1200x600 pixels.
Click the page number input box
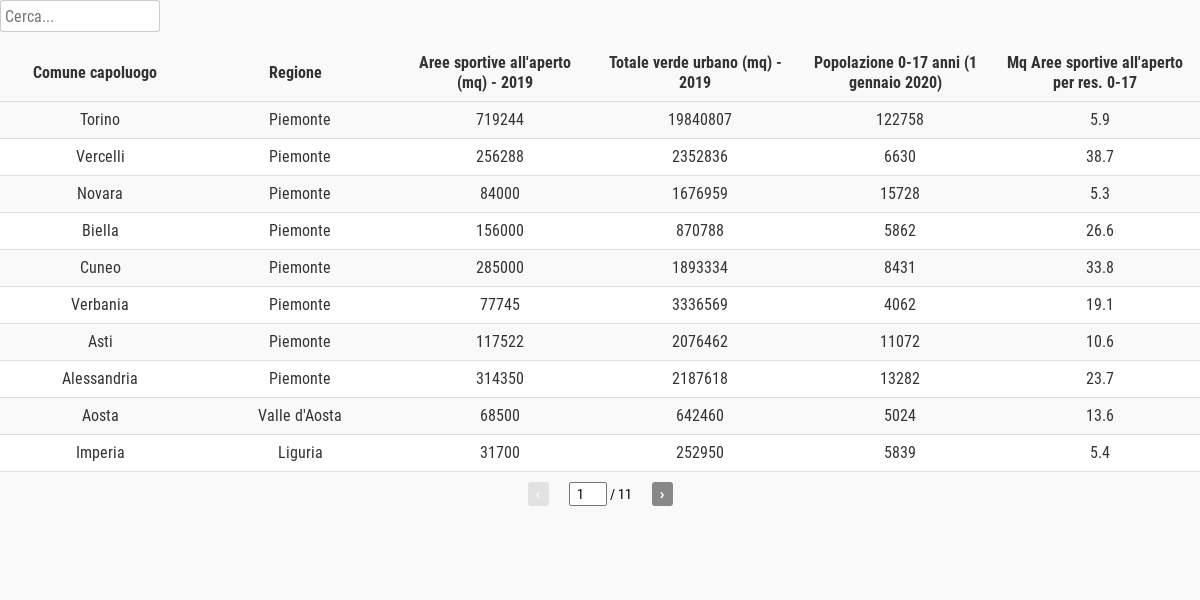(587, 494)
